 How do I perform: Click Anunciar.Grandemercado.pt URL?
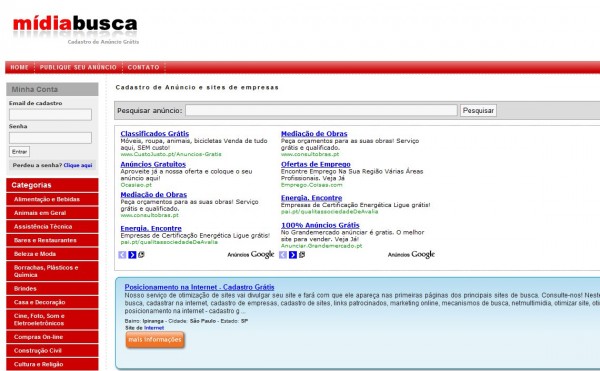321,246
